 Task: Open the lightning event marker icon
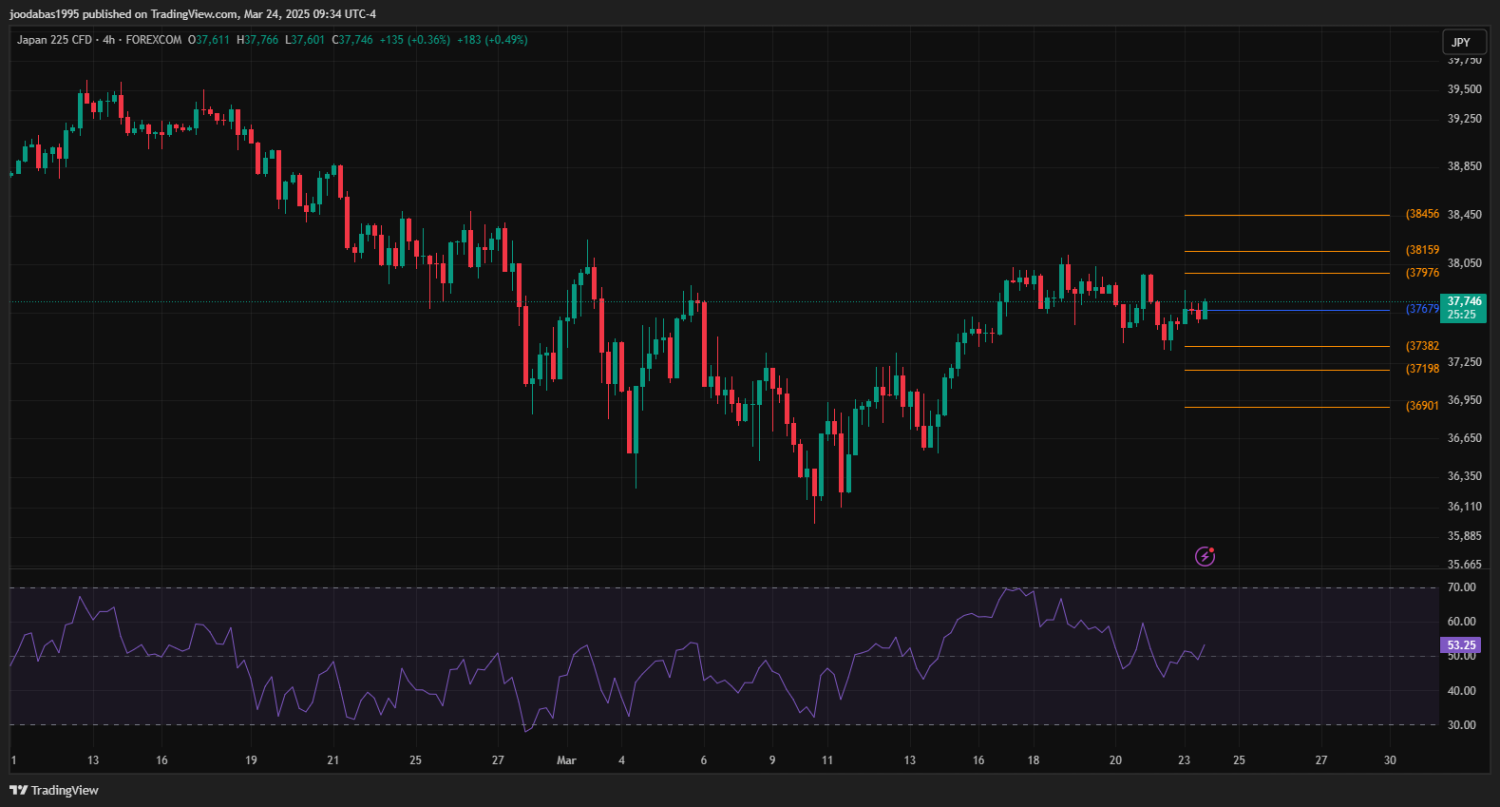(1205, 556)
